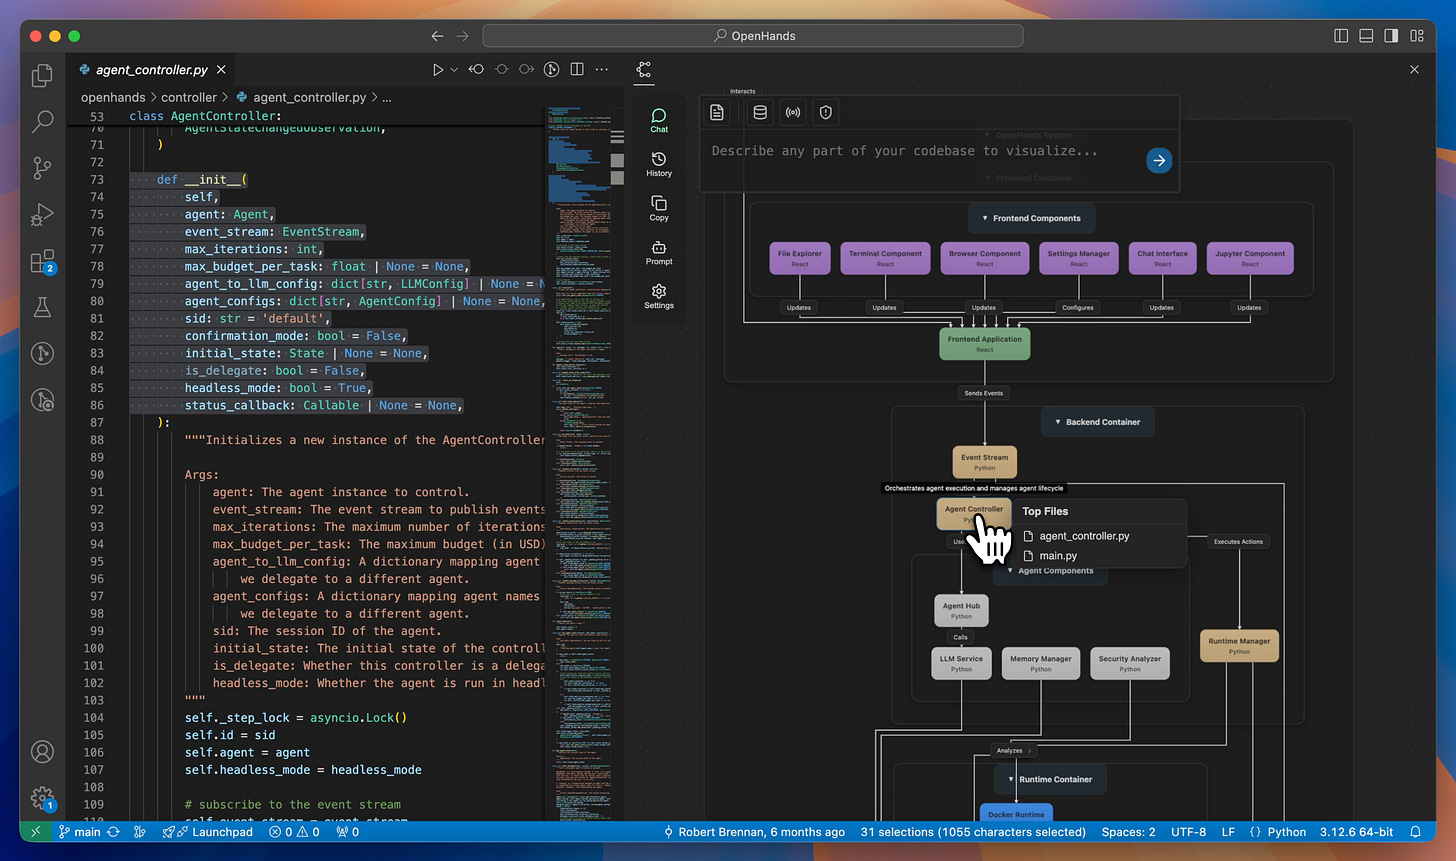
Task: Toggle the secondary side bar layout icon
Action: click(1391, 36)
